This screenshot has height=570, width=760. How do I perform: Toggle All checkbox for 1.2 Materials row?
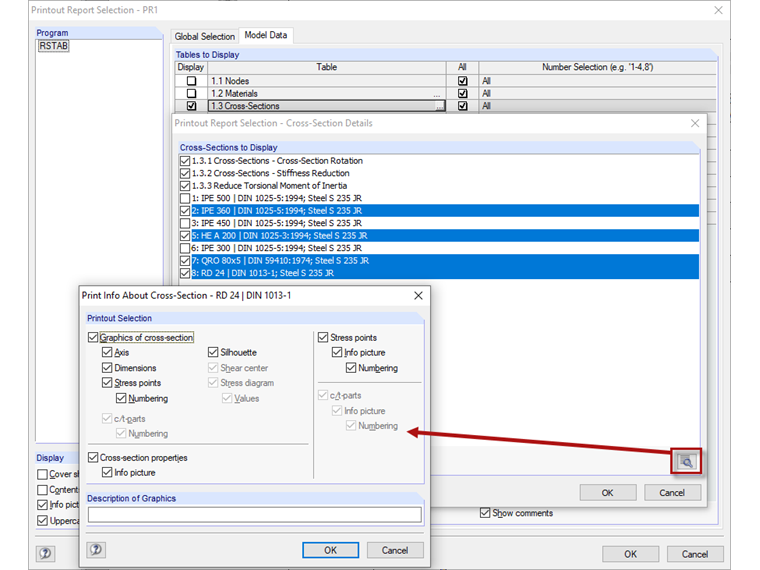(462, 94)
